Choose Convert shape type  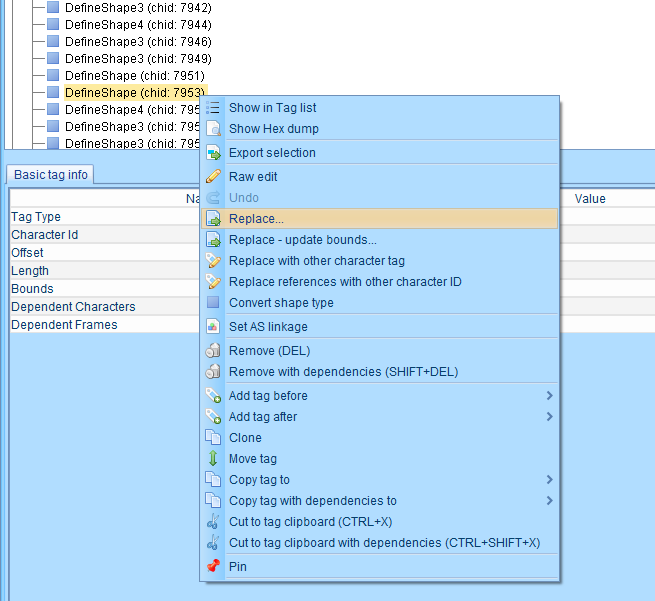pos(281,303)
